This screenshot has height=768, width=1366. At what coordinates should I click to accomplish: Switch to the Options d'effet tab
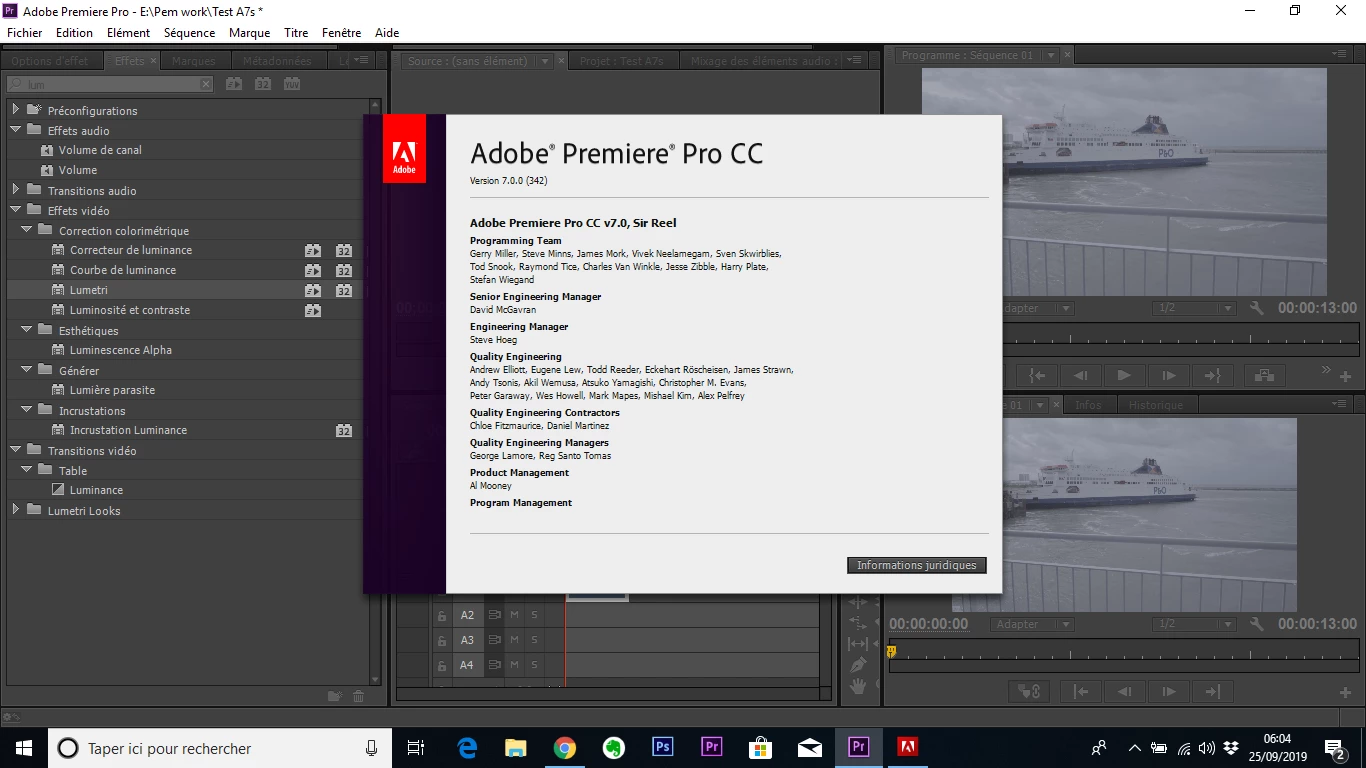[x=50, y=61]
